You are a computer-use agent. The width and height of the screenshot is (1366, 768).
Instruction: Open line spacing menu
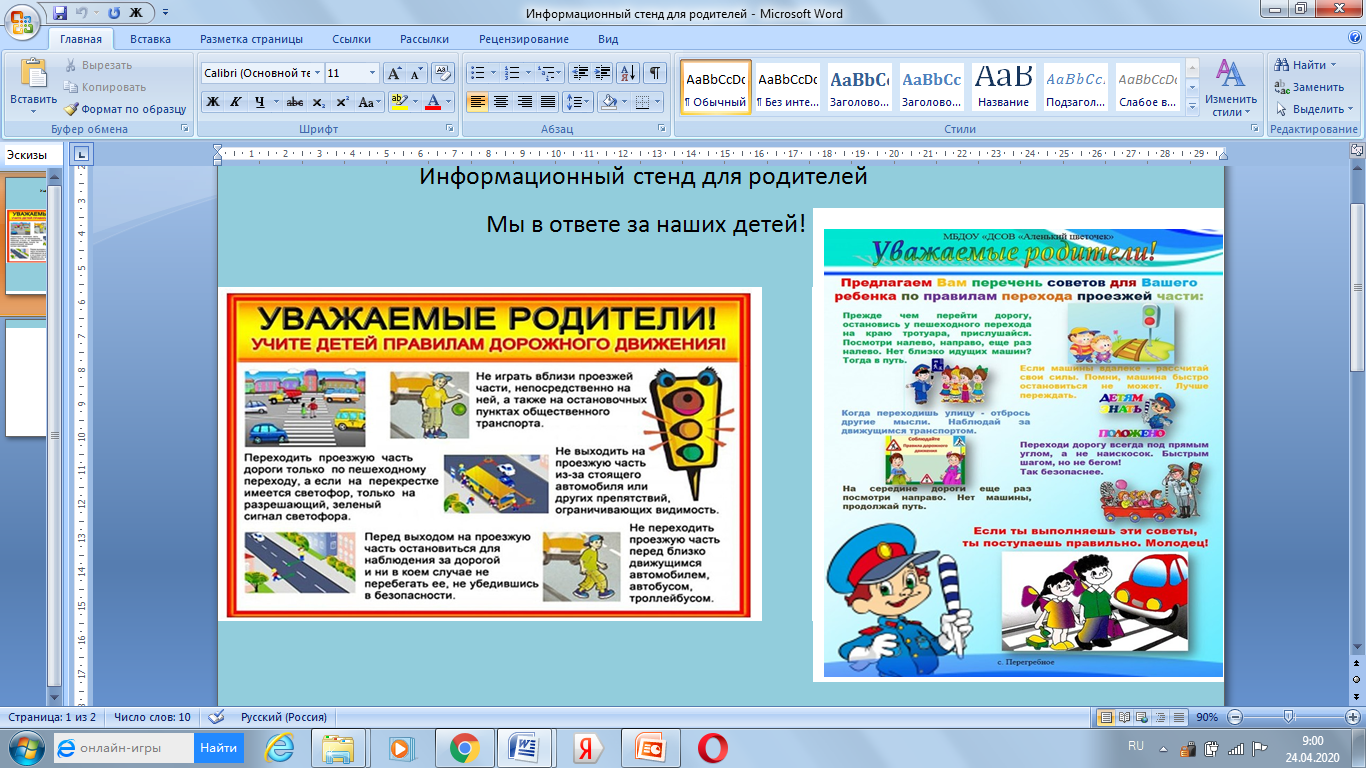point(577,102)
